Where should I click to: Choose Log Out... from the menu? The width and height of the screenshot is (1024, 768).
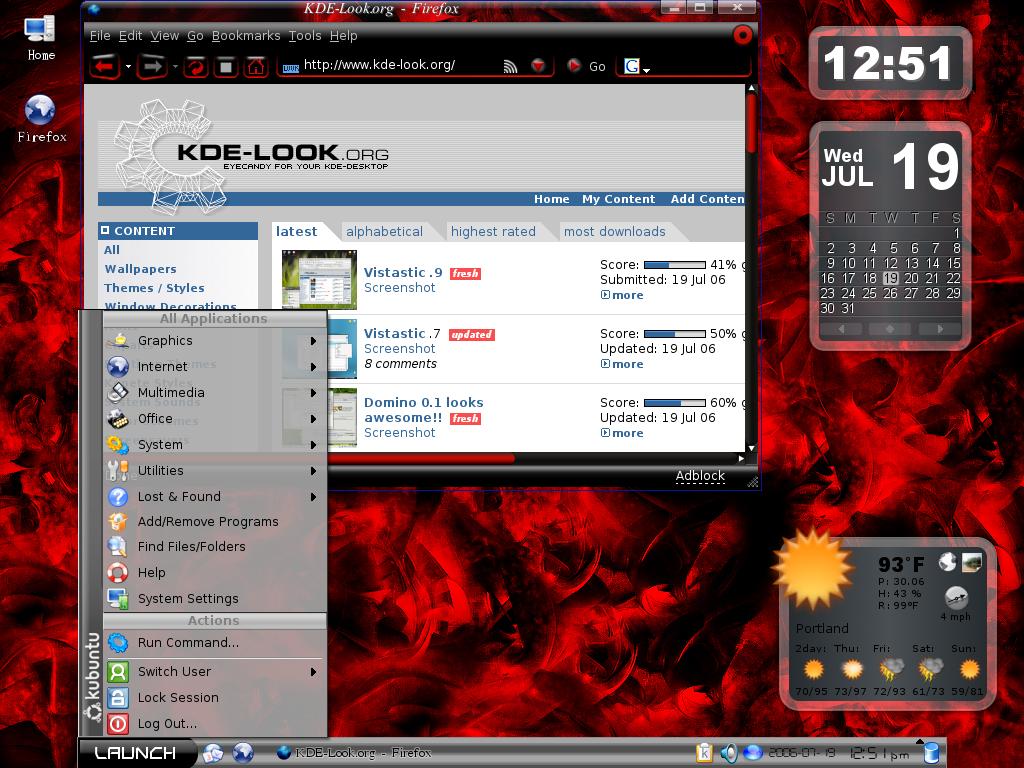pyautogui.click(x=214, y=724)
